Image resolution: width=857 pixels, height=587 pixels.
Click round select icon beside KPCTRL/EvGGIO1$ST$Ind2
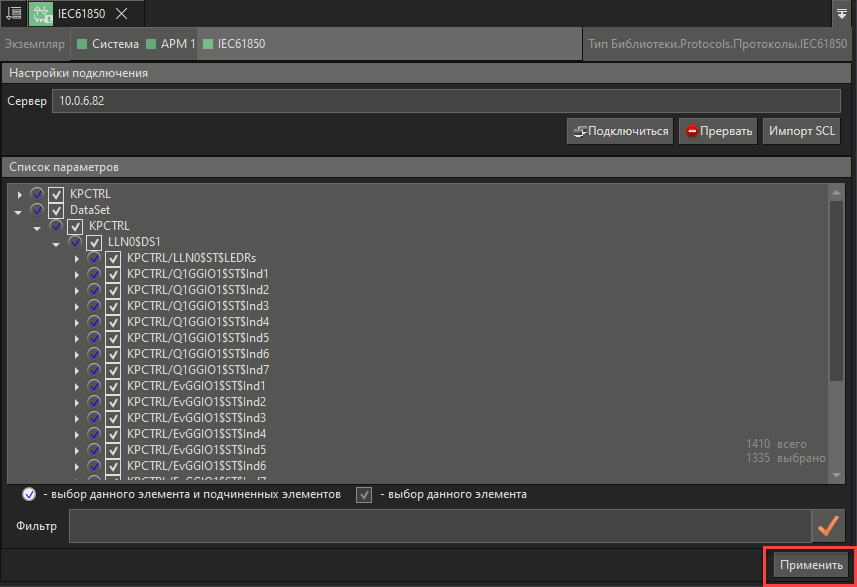94,402
